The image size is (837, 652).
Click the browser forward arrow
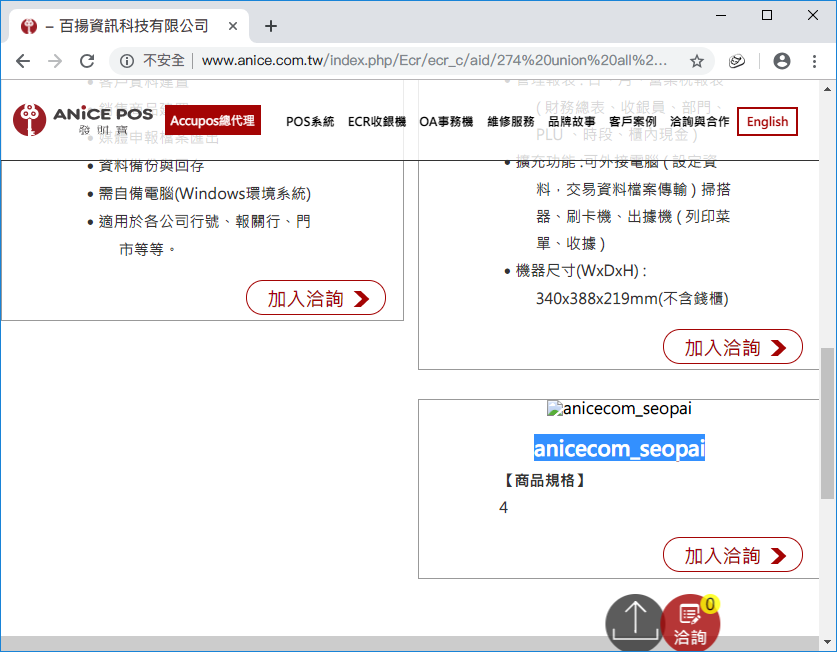(55, 61)
